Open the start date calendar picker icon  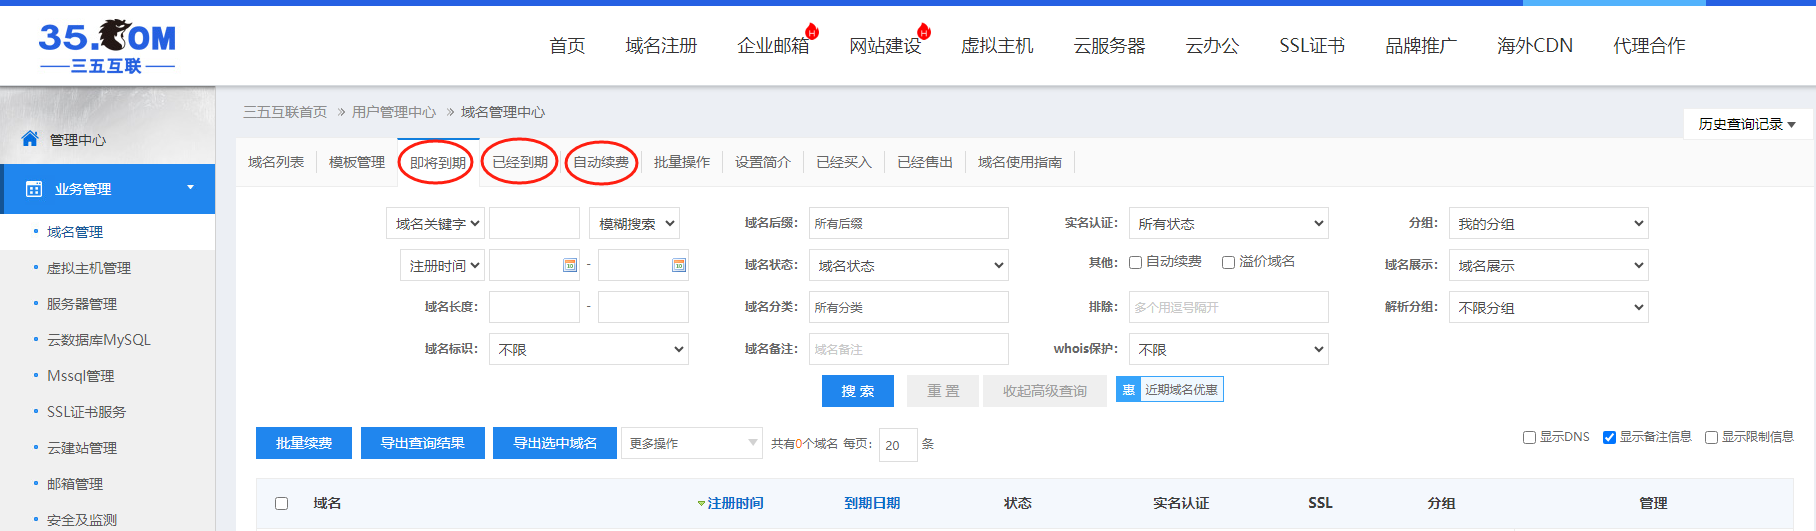coord(570,265)
